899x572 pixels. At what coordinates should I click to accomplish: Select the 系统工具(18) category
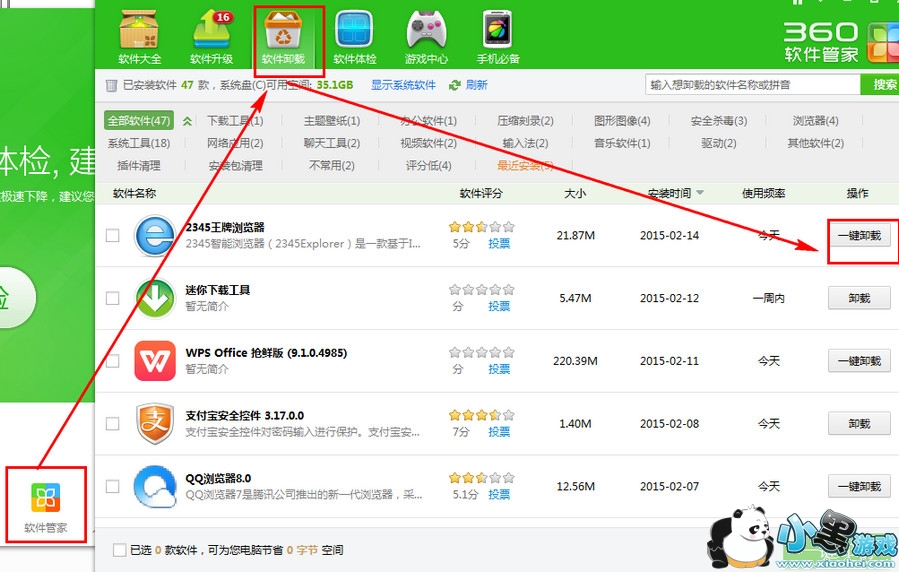coord(139,143)
